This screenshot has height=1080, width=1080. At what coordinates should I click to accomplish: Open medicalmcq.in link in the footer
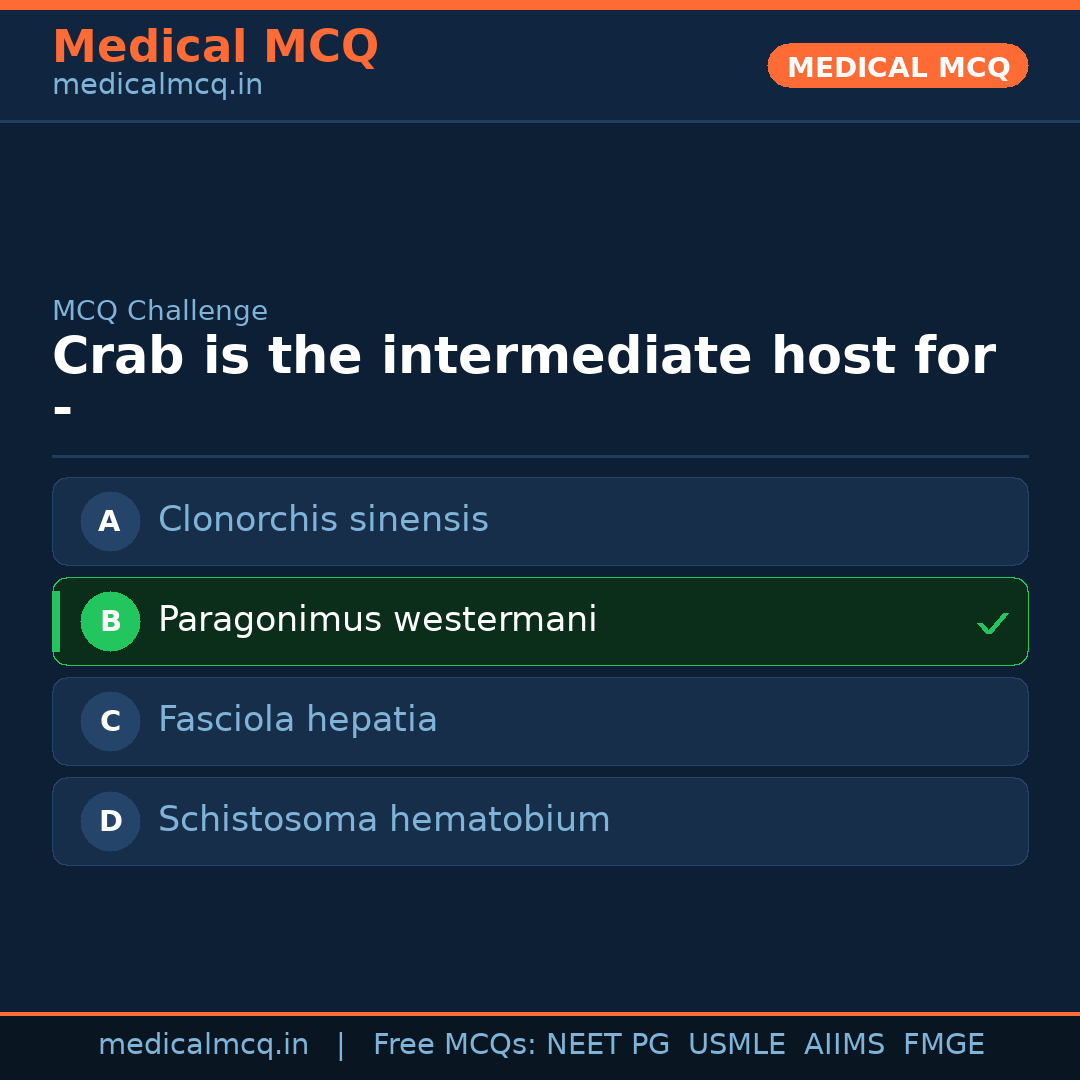pos(203,1045)
